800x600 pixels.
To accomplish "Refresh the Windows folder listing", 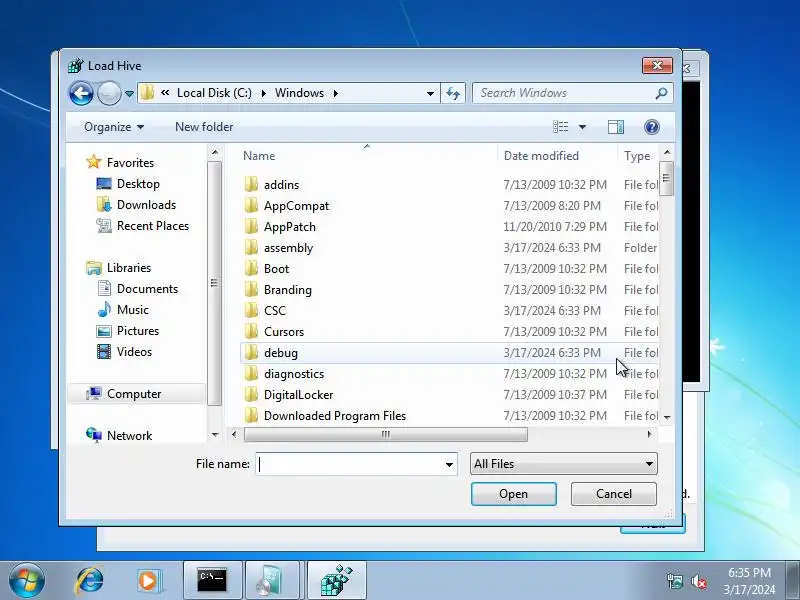I will point(453,93).
